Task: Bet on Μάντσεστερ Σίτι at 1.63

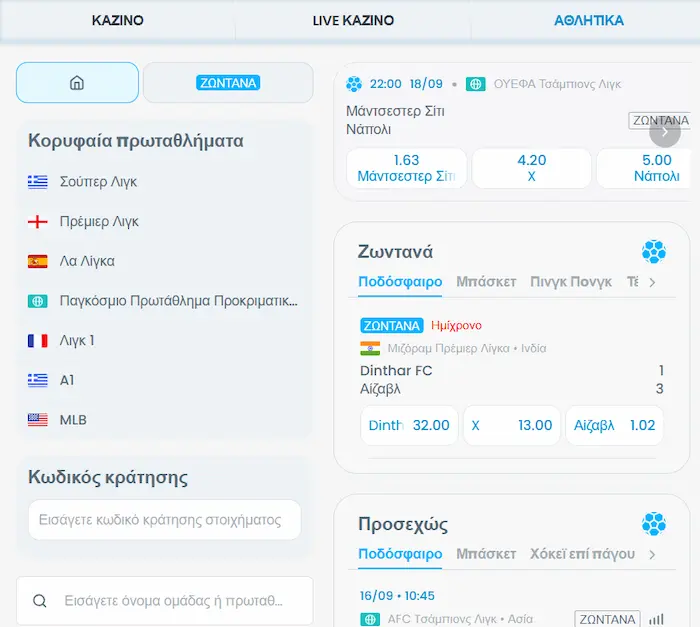Action: (406, 168)
